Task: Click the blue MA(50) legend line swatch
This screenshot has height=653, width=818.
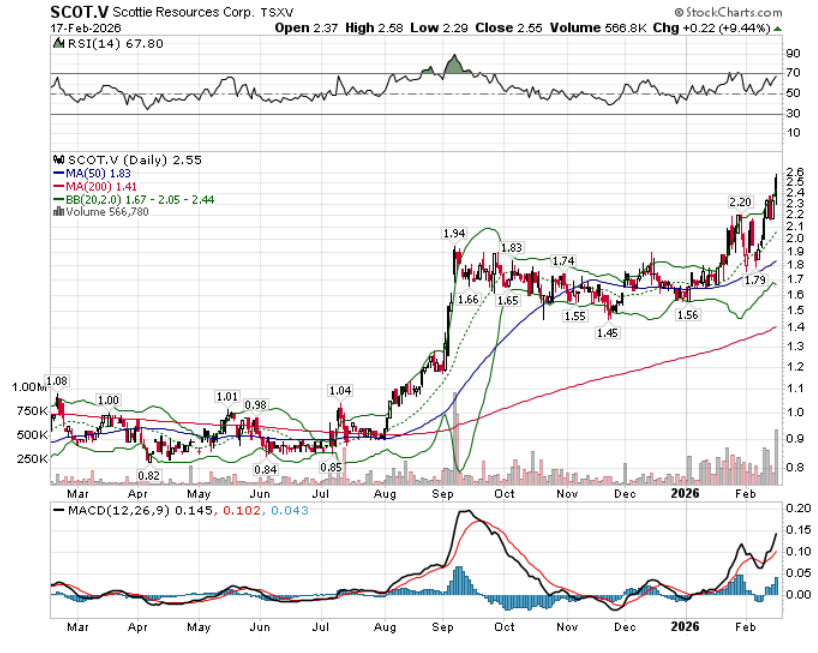Action: 58,174
